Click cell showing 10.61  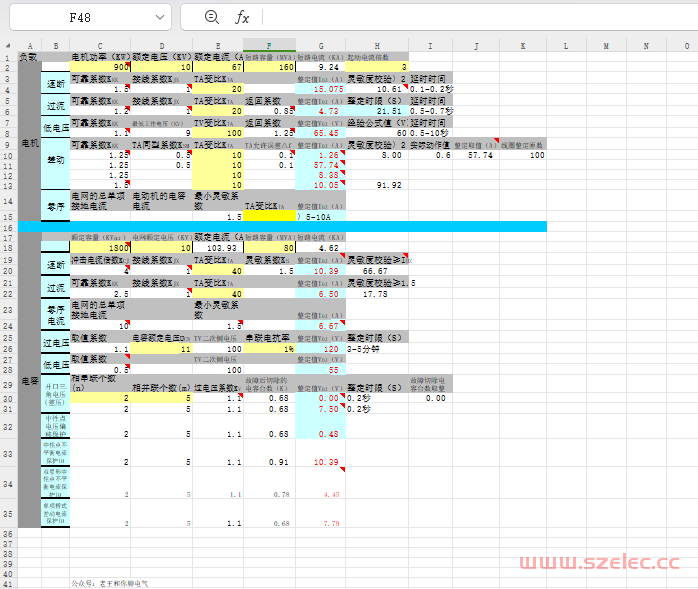[x=377, y=89]
